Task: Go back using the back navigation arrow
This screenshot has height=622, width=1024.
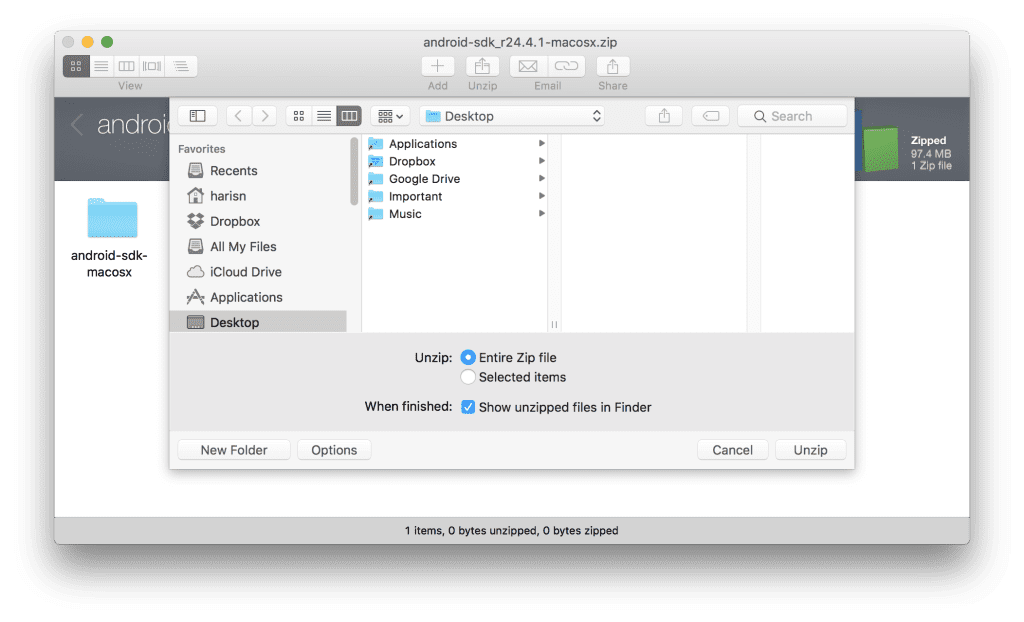Action: point(238,115)
